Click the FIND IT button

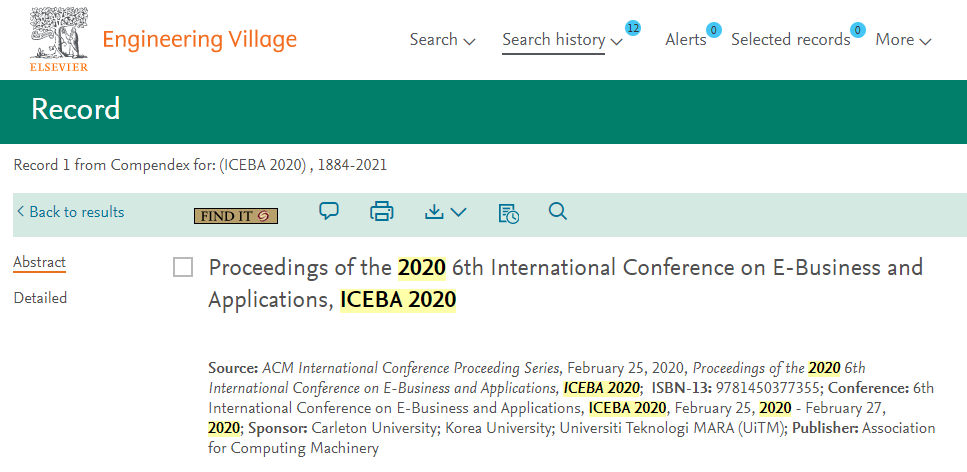click(236, 216)
